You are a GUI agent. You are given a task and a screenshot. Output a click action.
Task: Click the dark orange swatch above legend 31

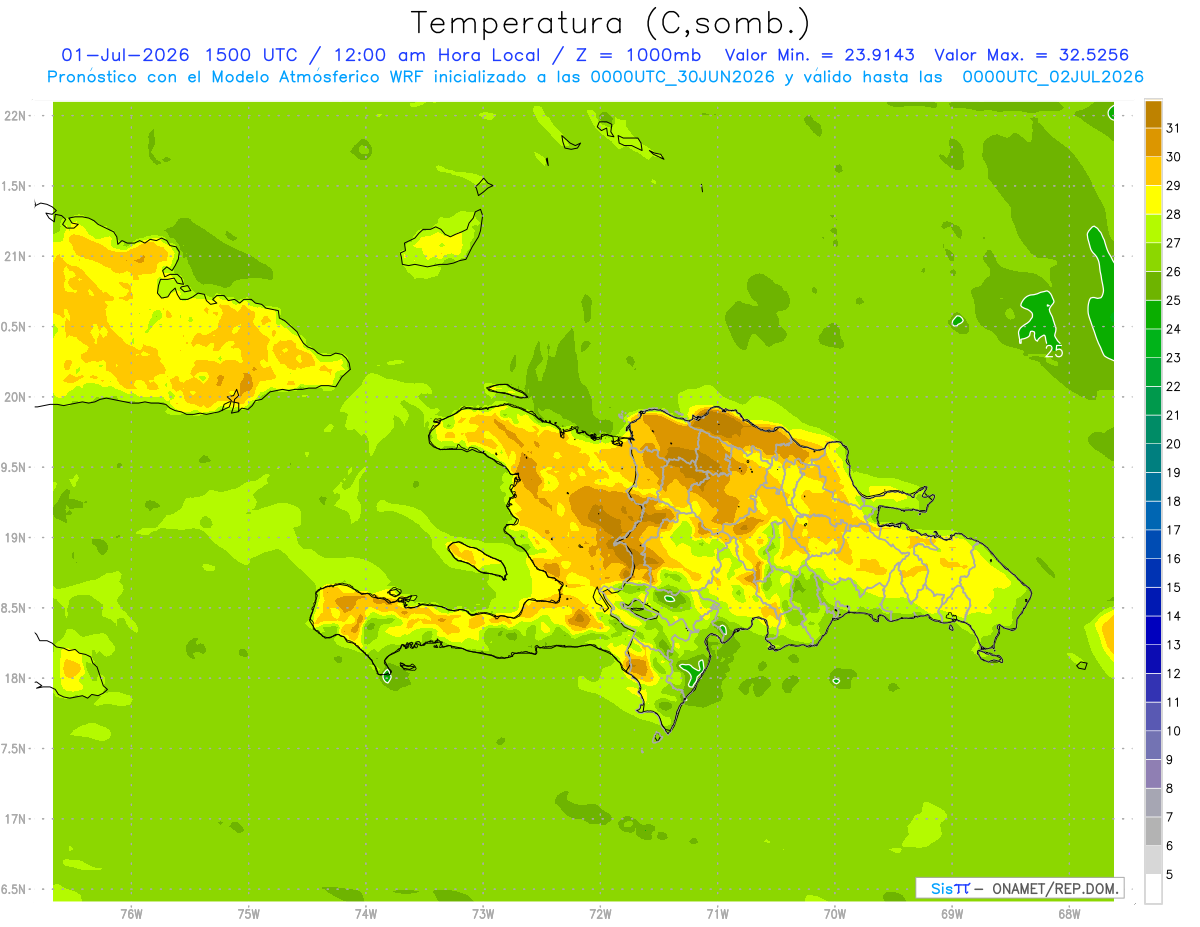(x=1153, y=115)
